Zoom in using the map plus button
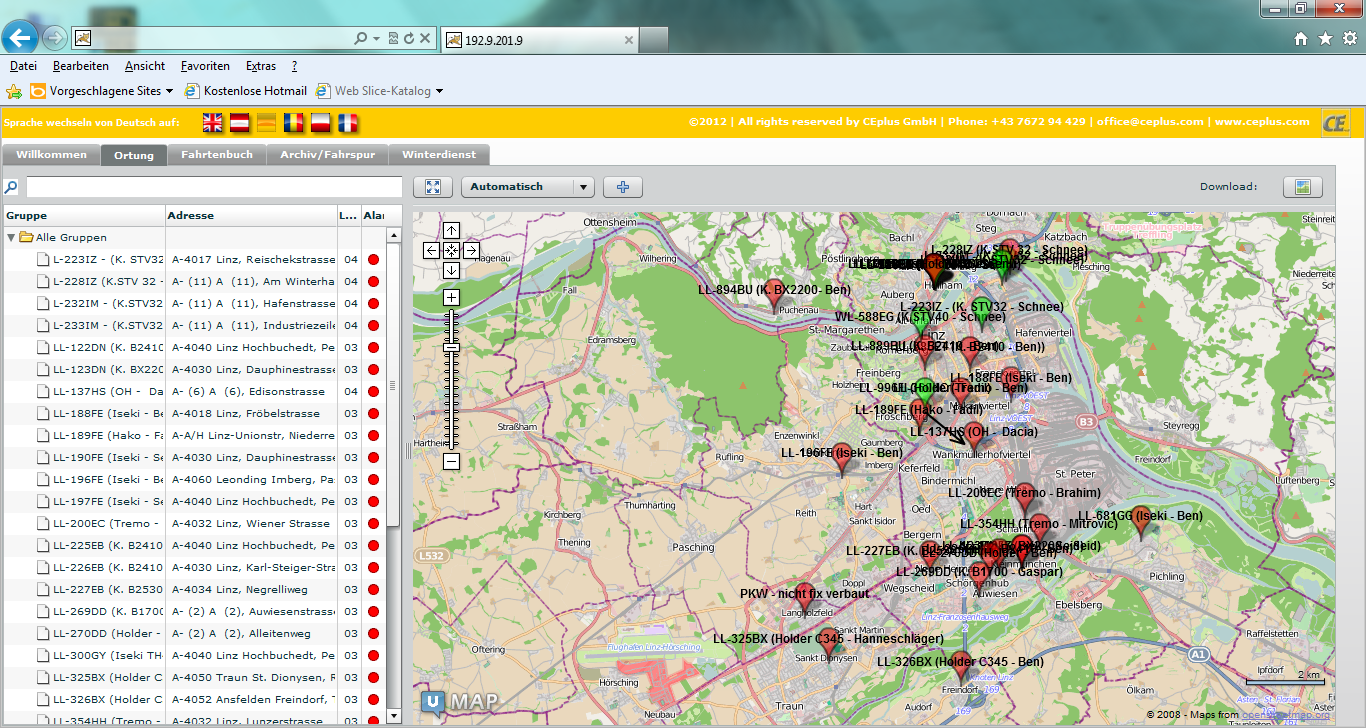 pyautogui.click(x=451, y=297)
